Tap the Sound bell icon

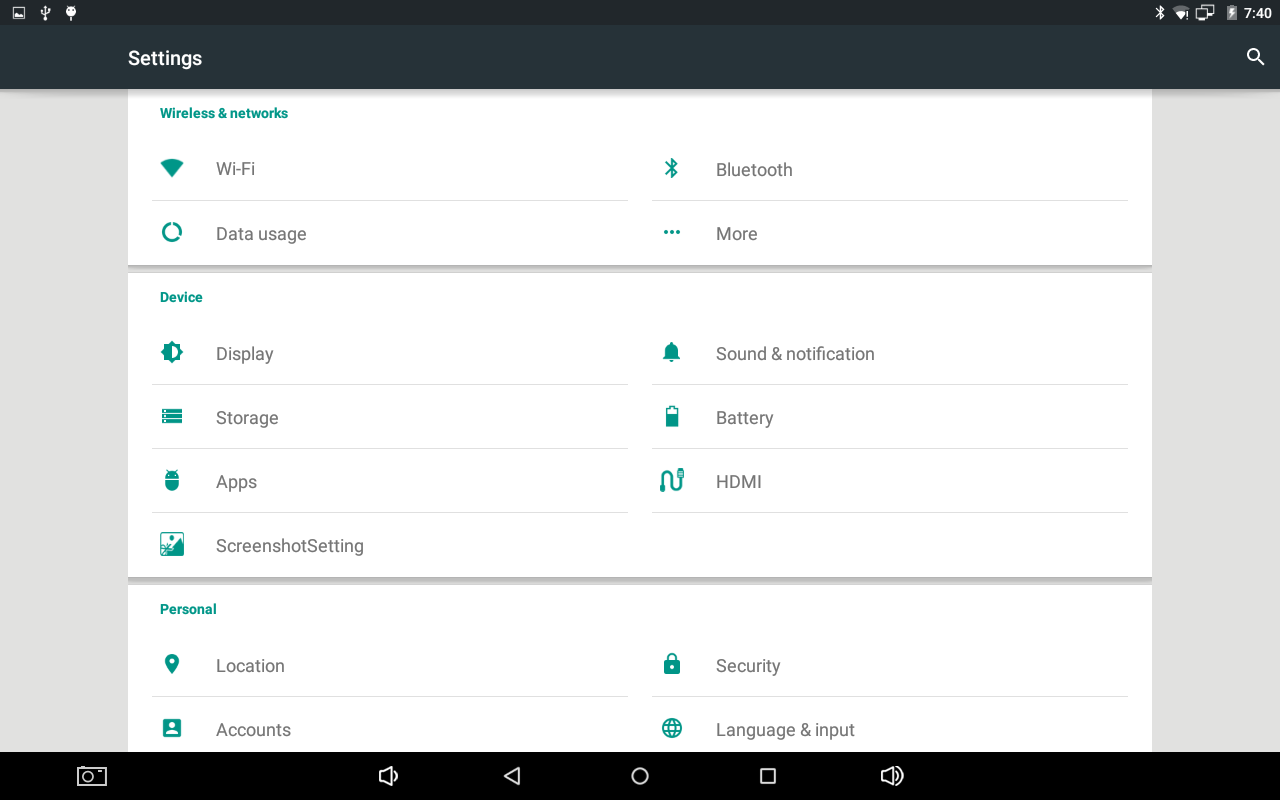coord(672,353)
